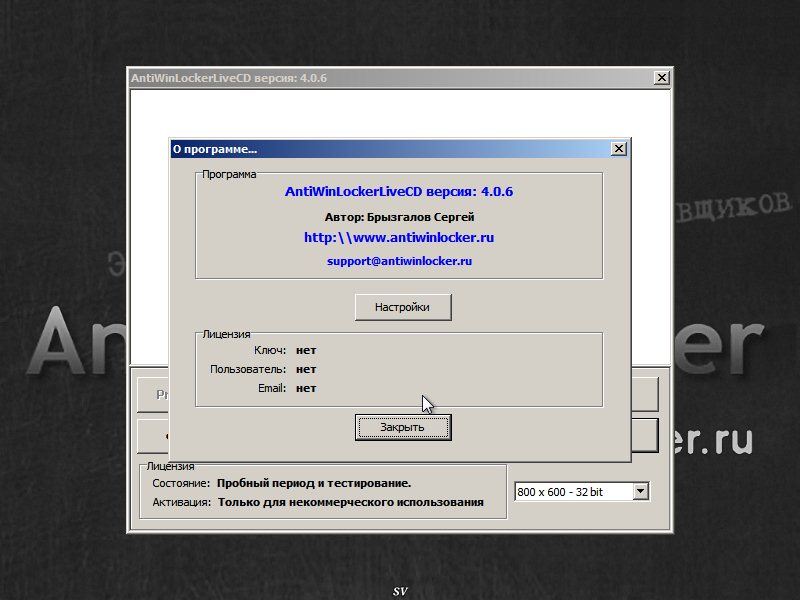The height and width of the screenshot is (600, 800).
Task: Select the Ключ license value 'нет'
Action: pos(306,350)
